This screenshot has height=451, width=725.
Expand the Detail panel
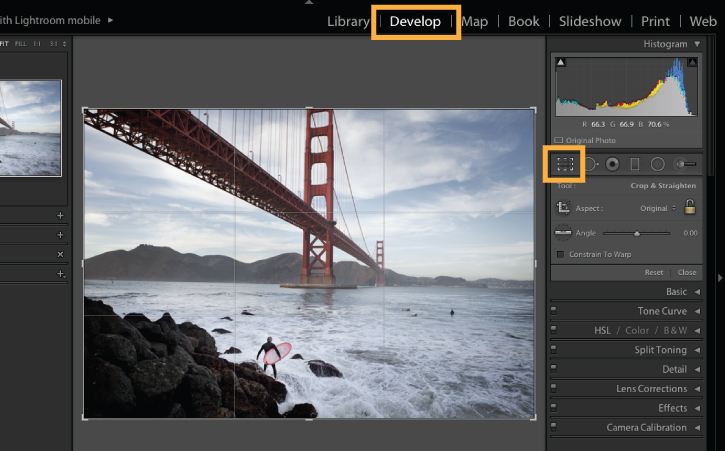click(697, 370)
